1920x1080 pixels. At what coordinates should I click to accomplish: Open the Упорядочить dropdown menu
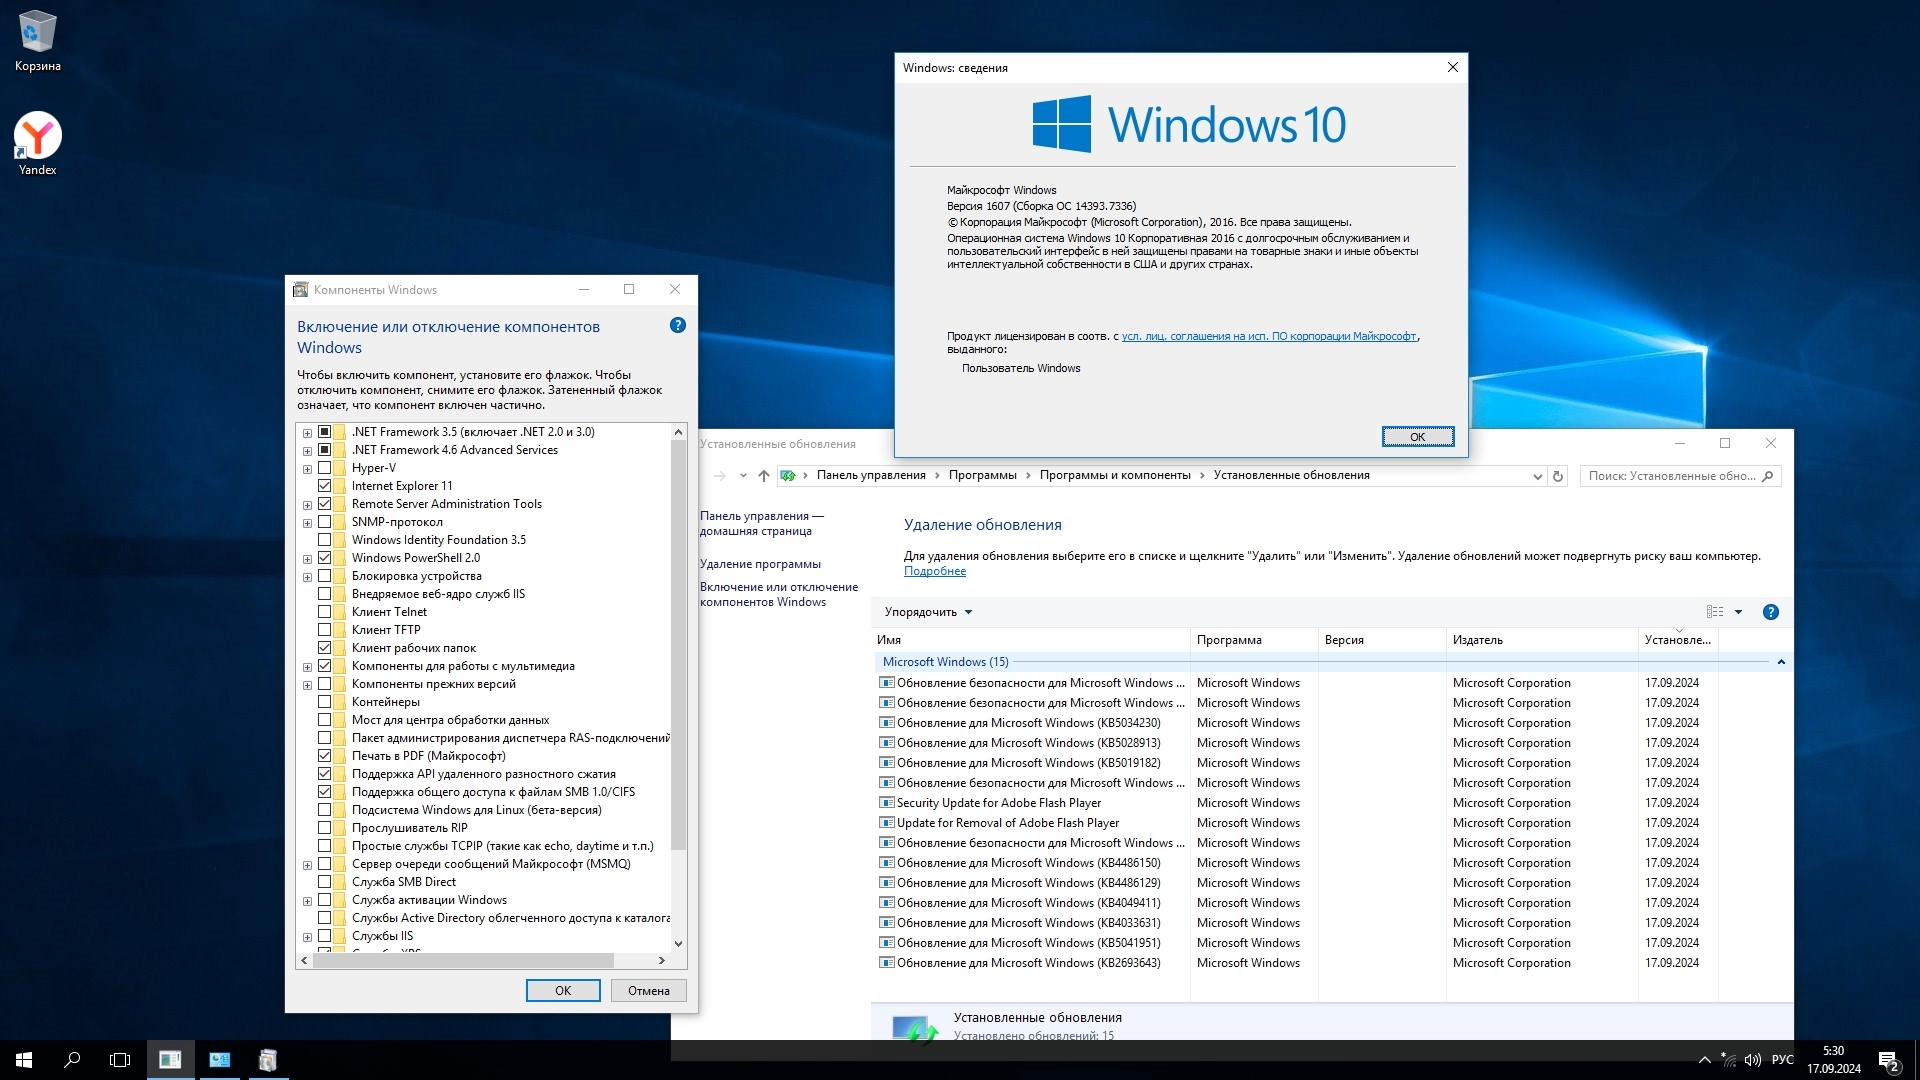click(x=928, y=612)
